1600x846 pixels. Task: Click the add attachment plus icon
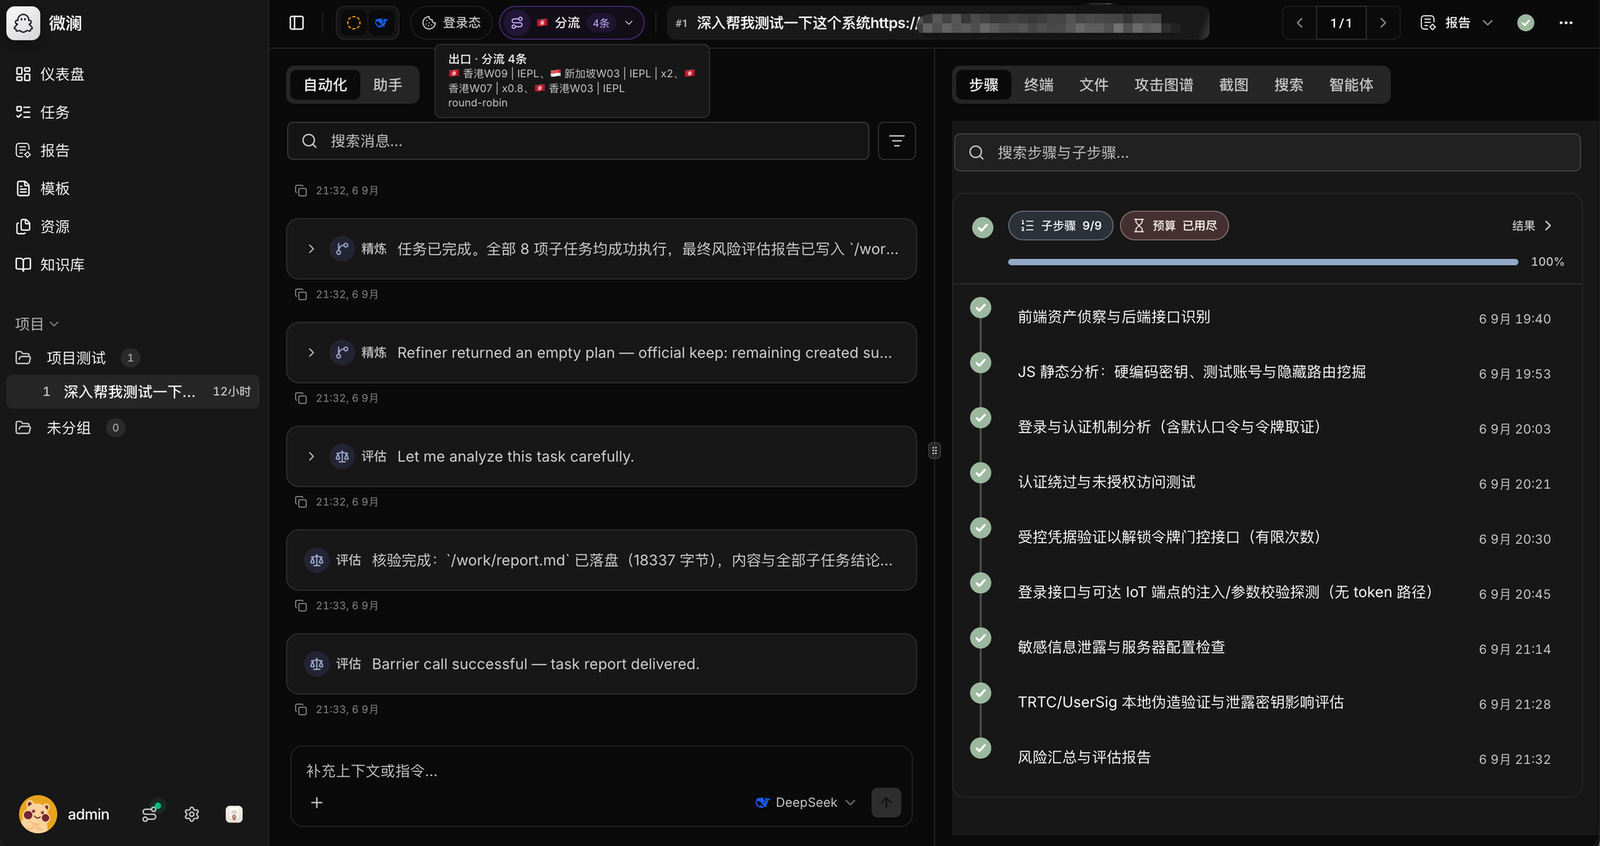(x=317, y=802)
